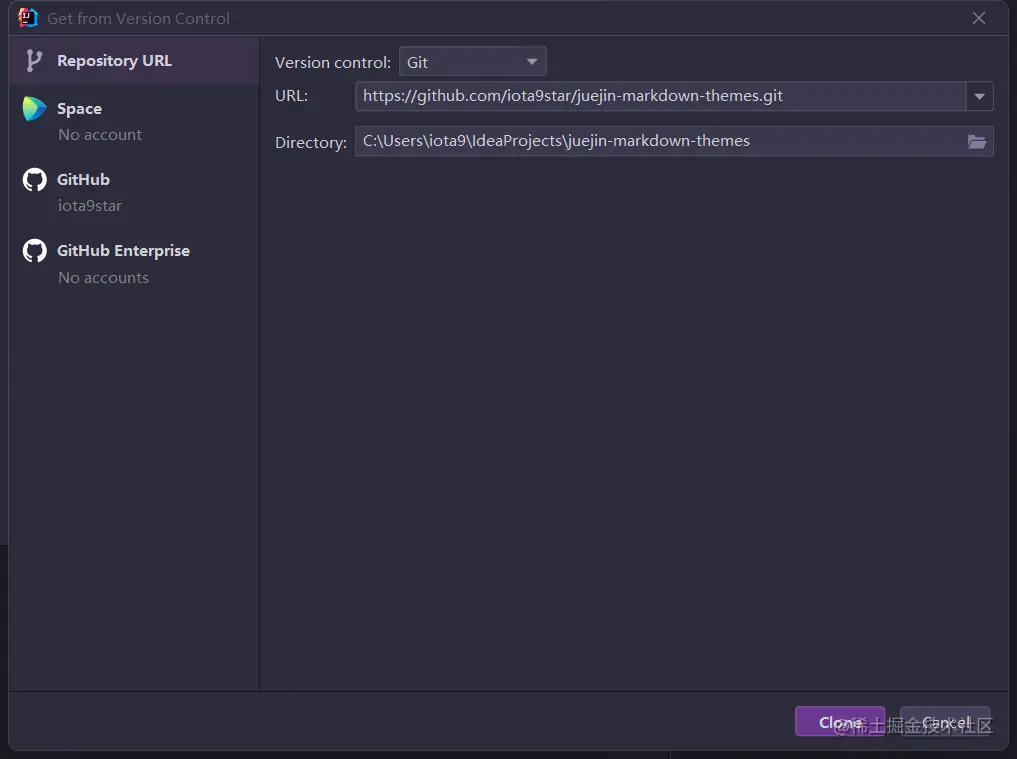This screenshot has width=1017, height=759.
Task: Open the Version control Git dropdown
Action: pos(472,62)
